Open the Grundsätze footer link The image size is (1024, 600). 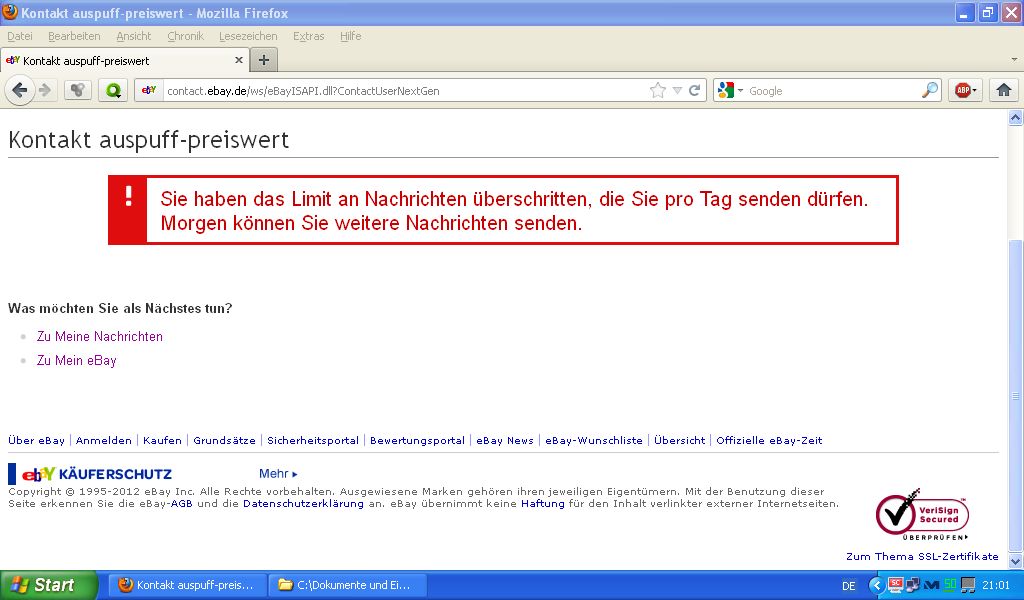tap(225, 441)
